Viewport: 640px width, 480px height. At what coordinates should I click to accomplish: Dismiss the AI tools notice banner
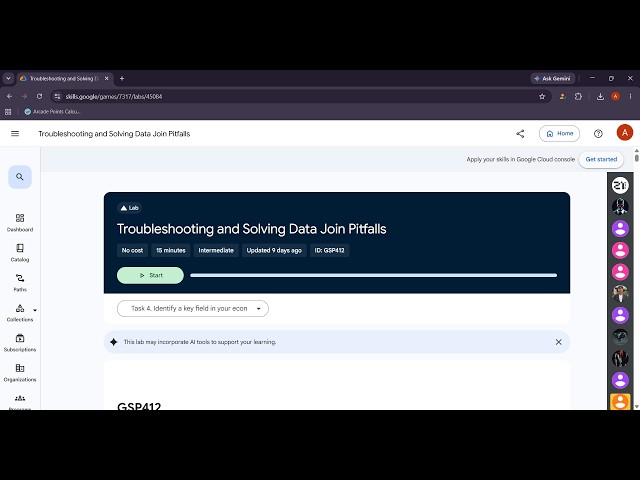558,342
